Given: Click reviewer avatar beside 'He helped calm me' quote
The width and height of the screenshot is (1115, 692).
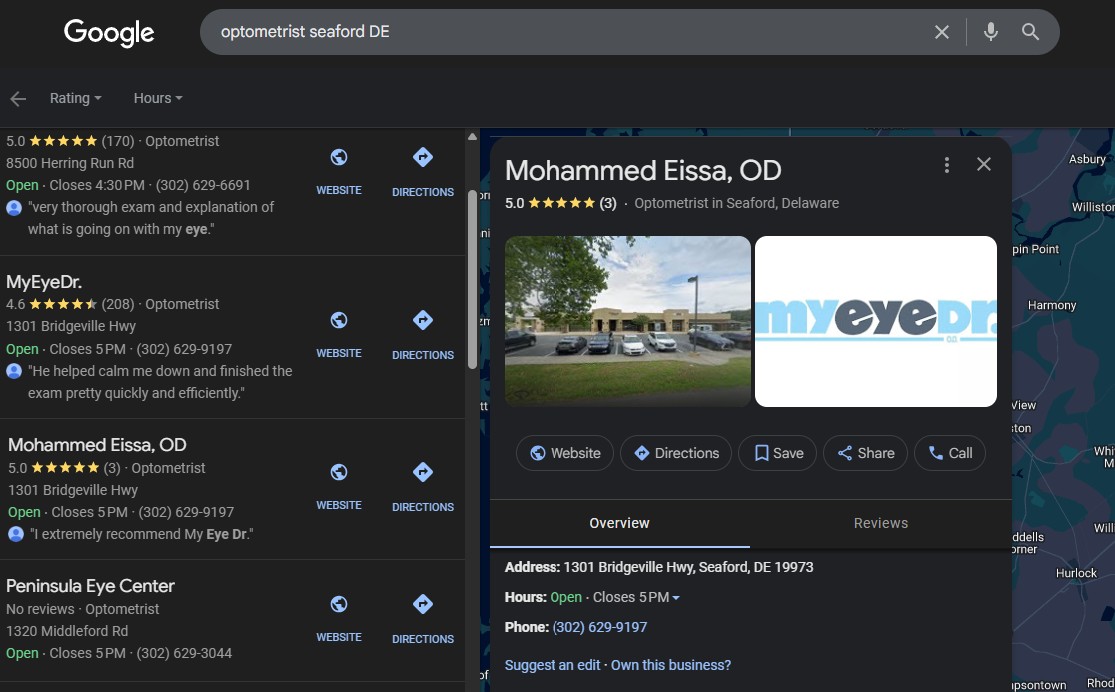Looking at the screenshot, I should [14, 371].
